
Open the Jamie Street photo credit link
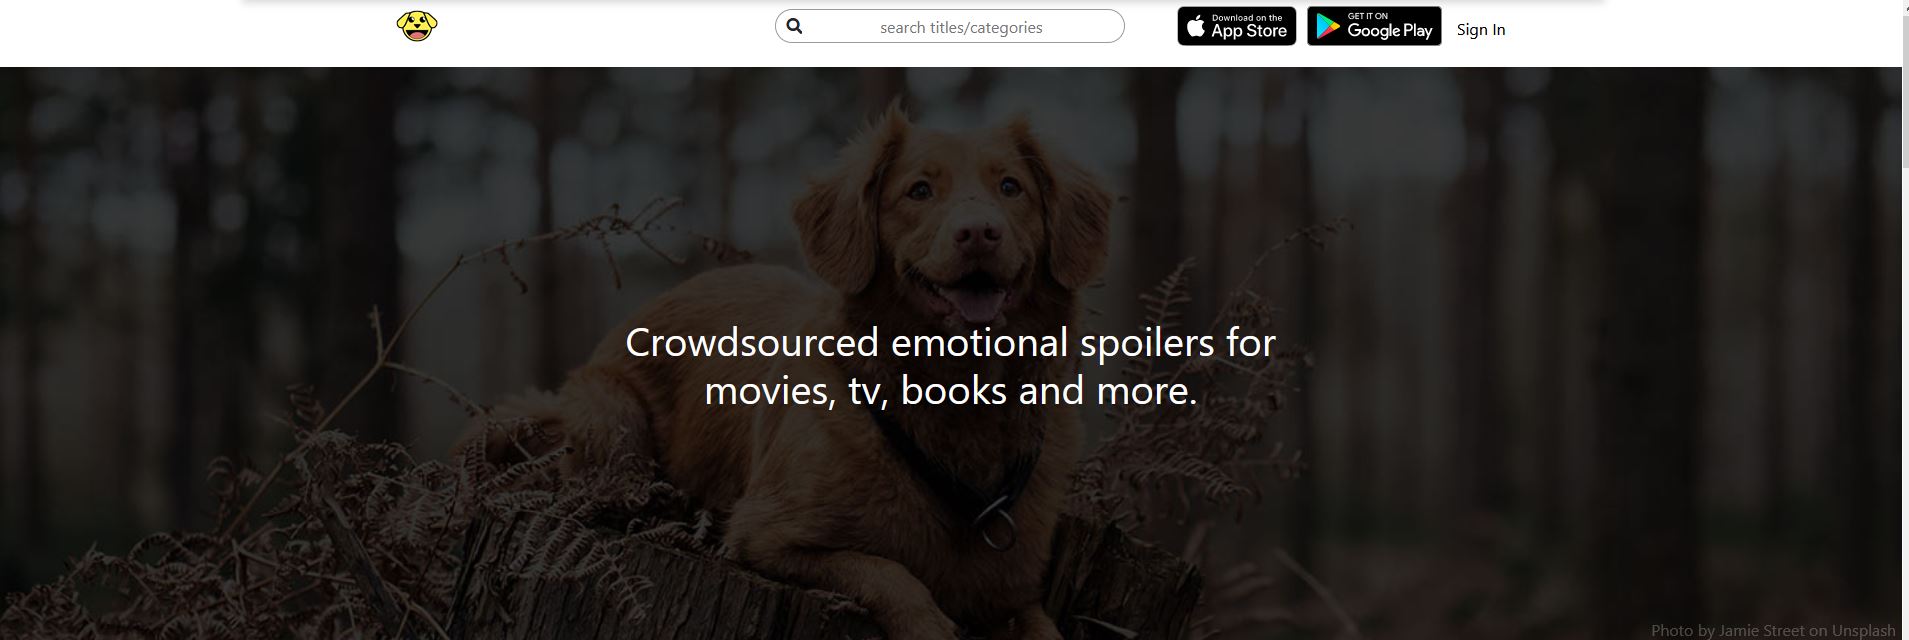[x=1762, y=631]
